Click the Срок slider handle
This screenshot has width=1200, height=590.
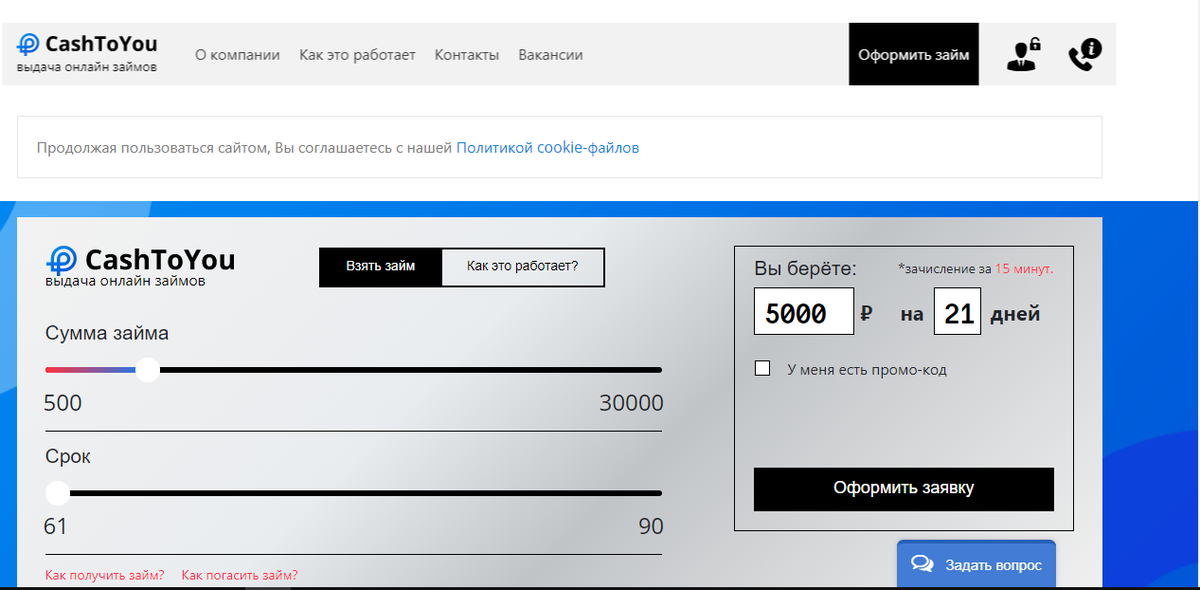(x=58, y=493)
